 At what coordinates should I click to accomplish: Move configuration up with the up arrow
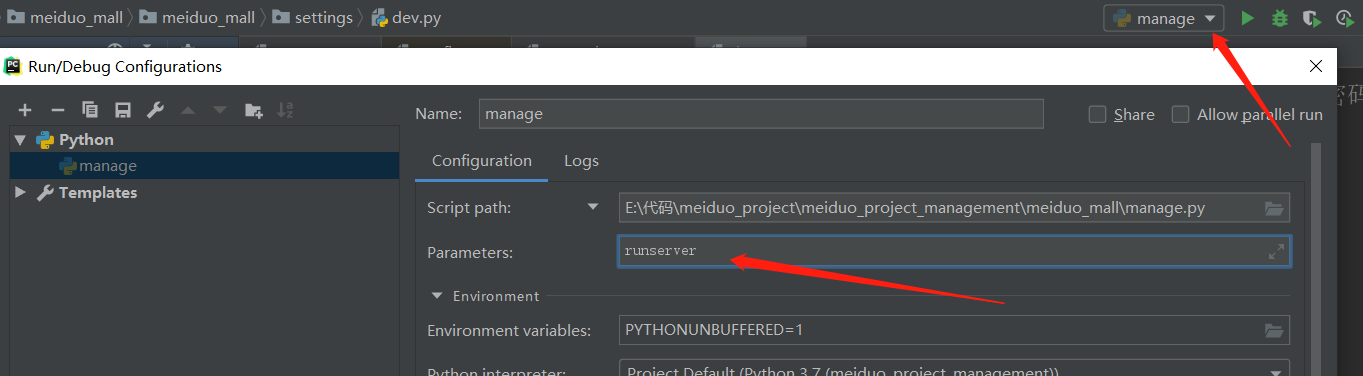[187, 110]
